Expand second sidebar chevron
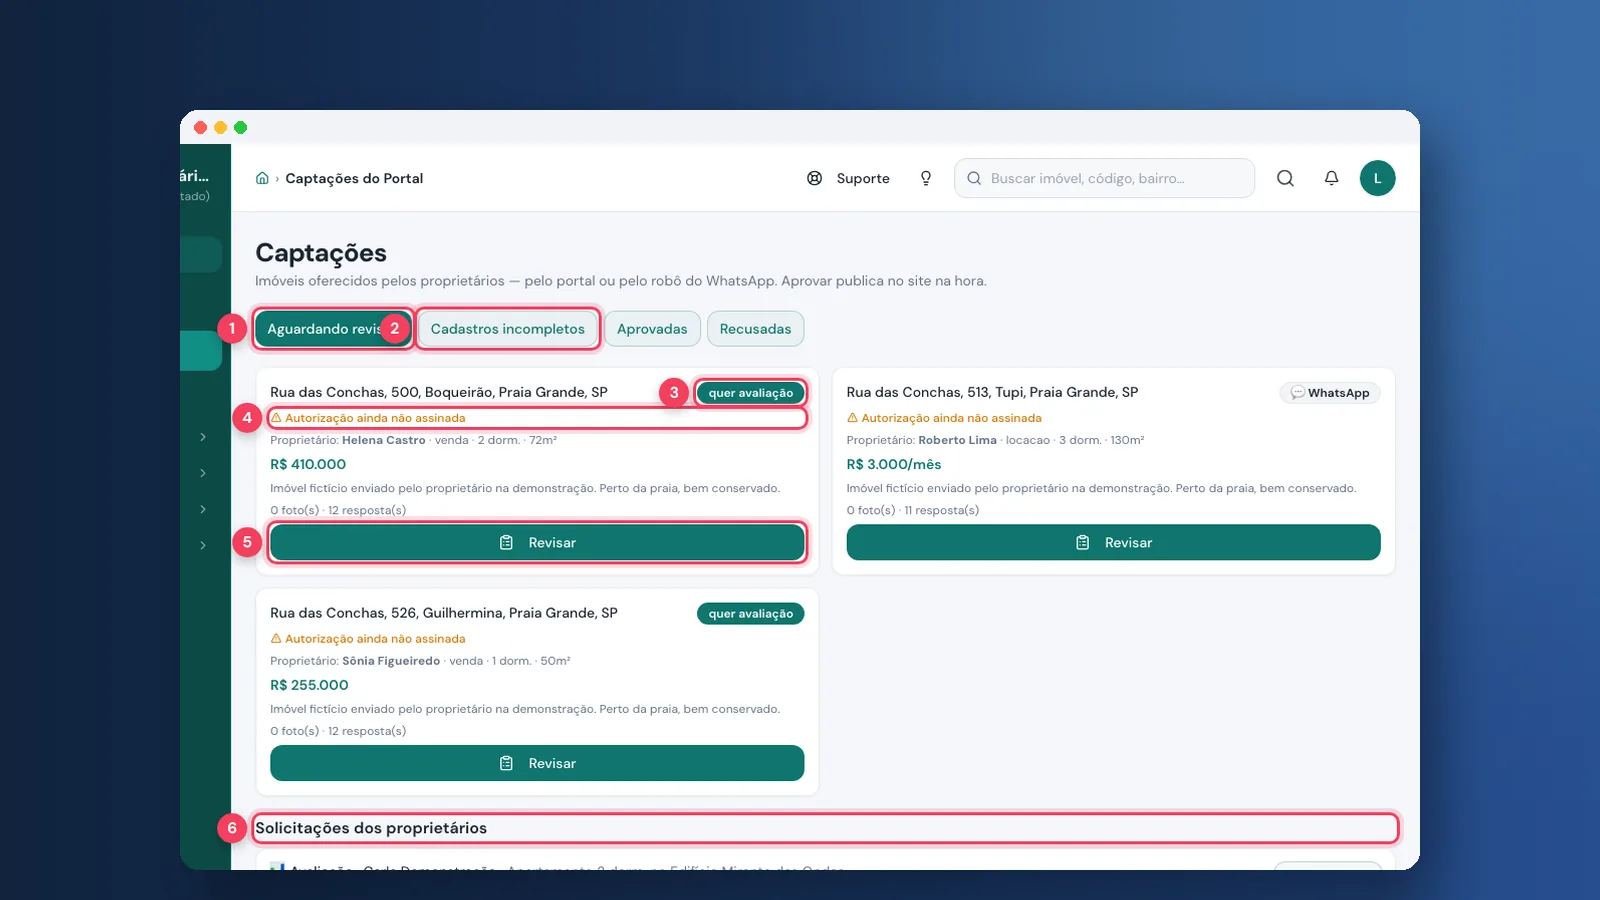Image resolution: width=1600 pixels, height=900 pixels. [x=203, y=473]
